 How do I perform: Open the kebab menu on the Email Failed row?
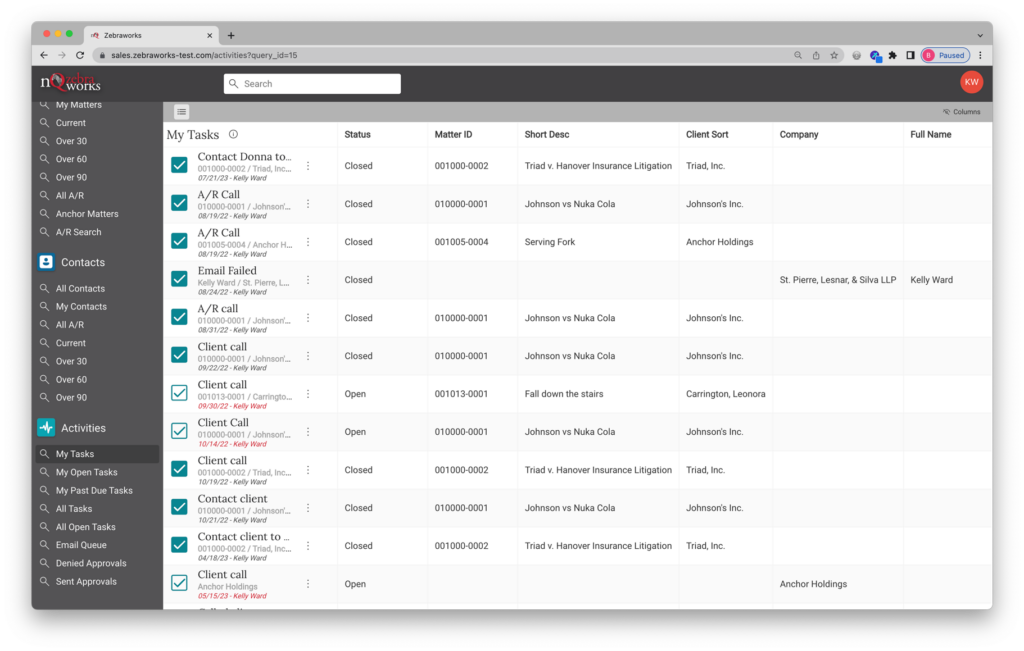coord(307,278)
